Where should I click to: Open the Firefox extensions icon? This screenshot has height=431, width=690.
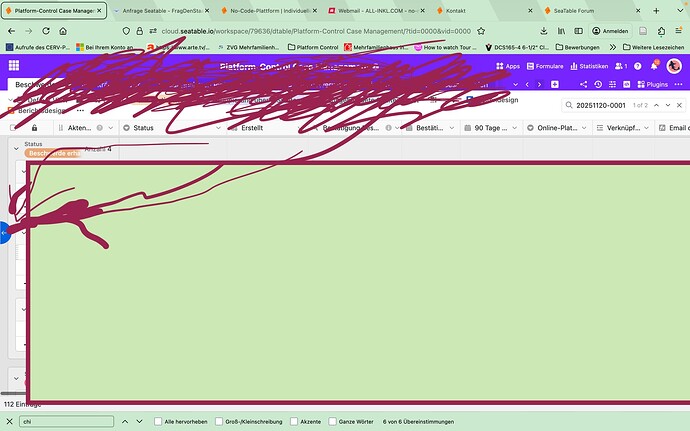661,31
